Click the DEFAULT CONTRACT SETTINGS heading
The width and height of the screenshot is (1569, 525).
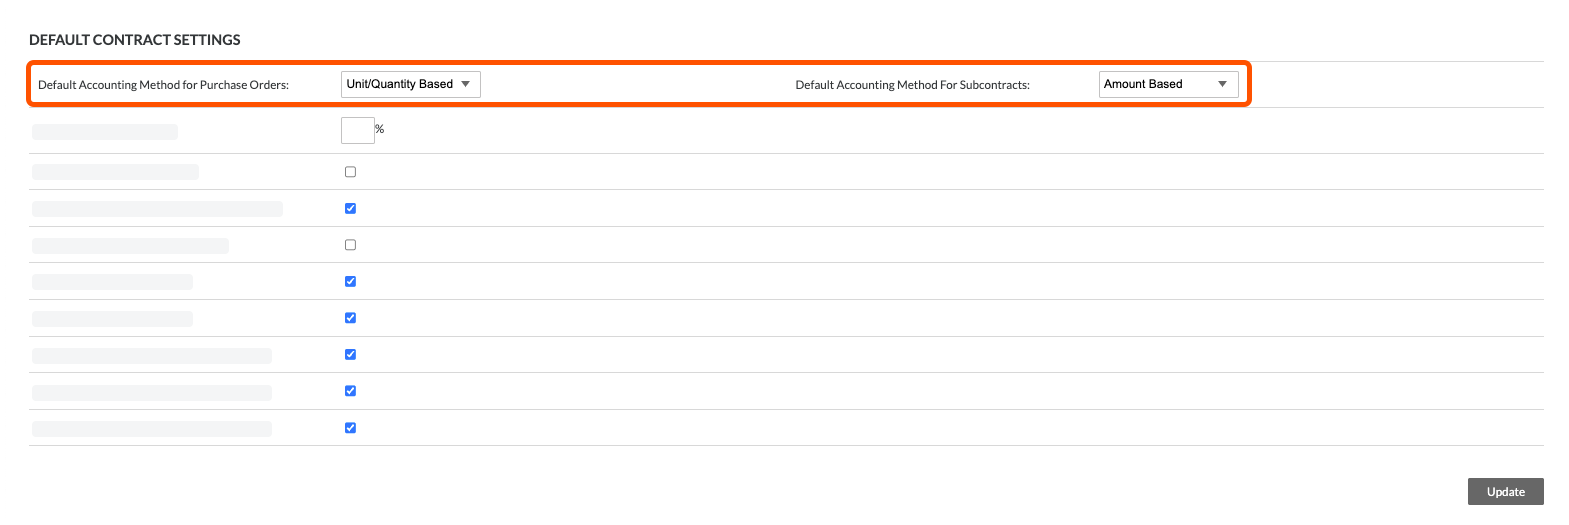135,40
